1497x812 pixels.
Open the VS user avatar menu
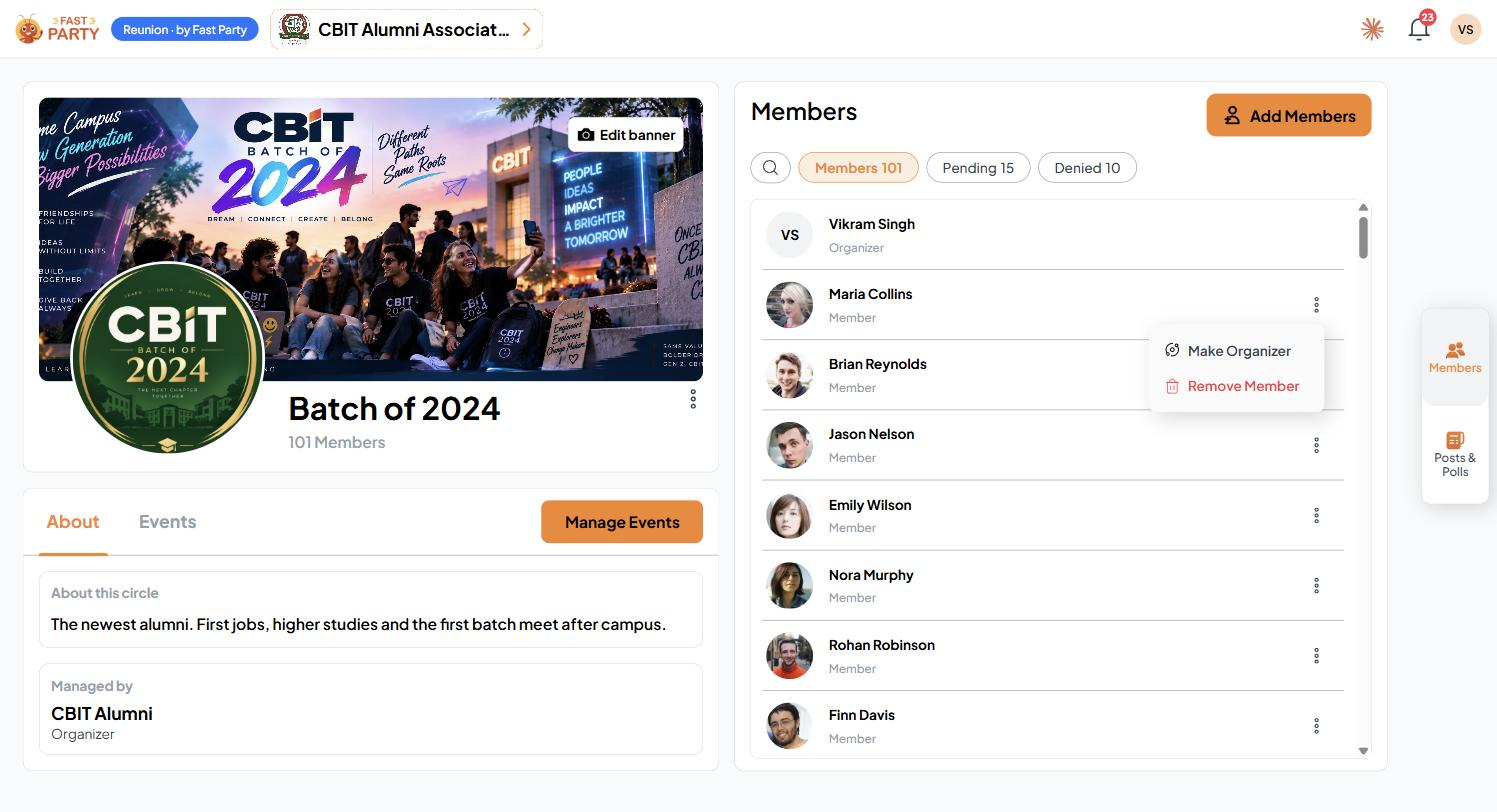[1465, 29]
